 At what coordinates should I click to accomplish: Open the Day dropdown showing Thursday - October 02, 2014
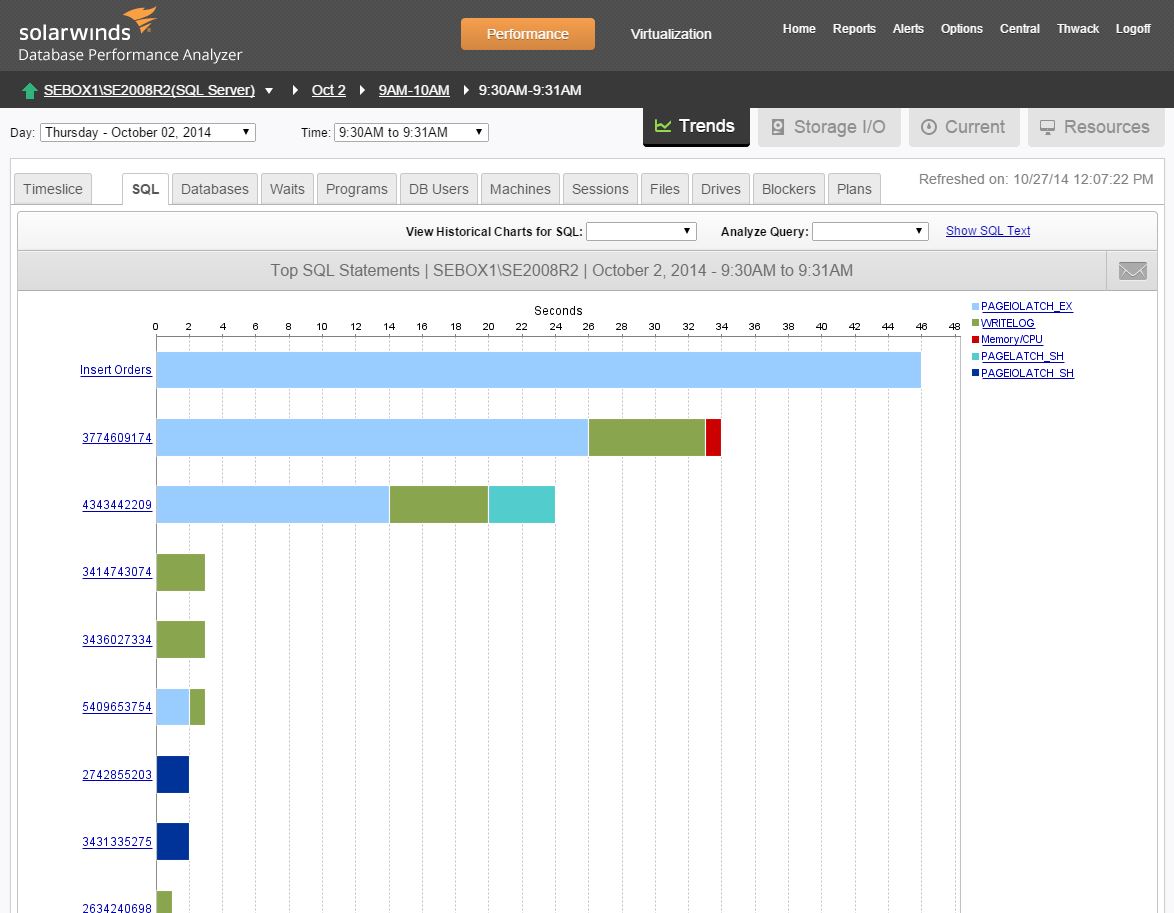147,133
